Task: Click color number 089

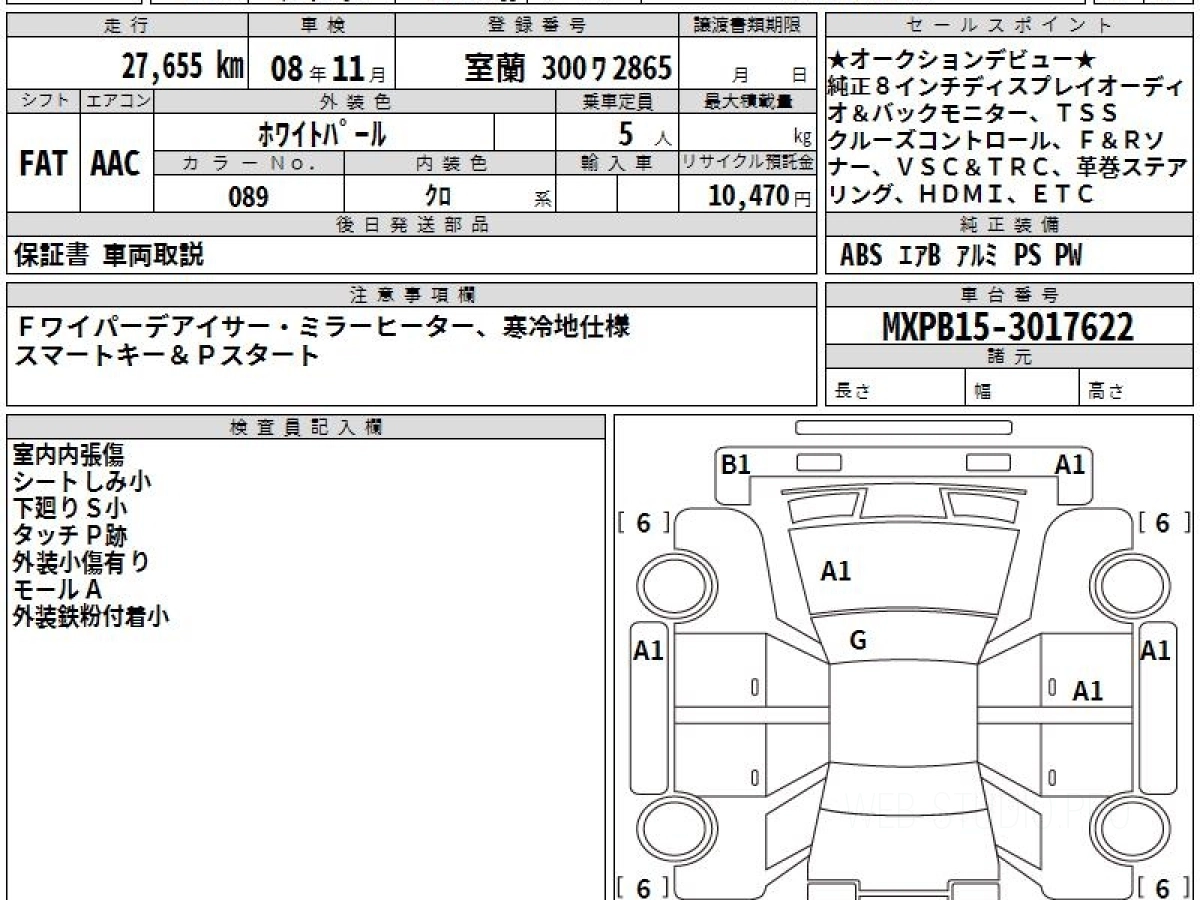Action: 248,196
